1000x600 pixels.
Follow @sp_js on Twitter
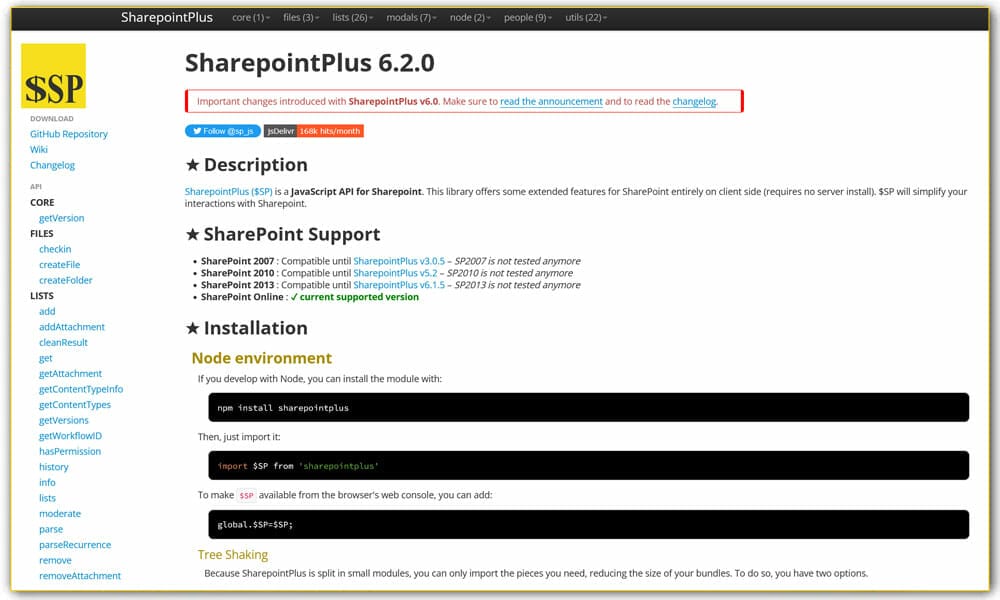pos(222,130)
